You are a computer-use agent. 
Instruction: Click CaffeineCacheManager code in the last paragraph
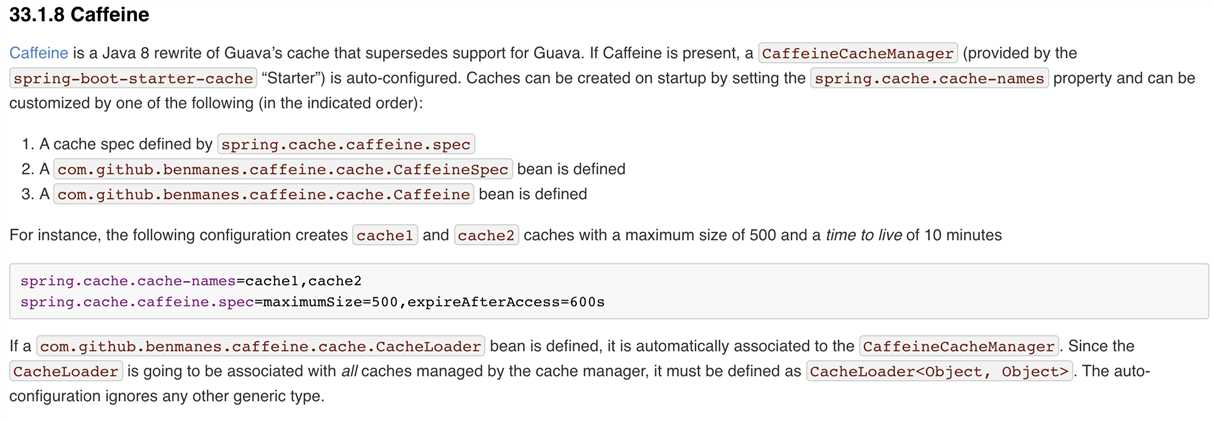(959, 347)
